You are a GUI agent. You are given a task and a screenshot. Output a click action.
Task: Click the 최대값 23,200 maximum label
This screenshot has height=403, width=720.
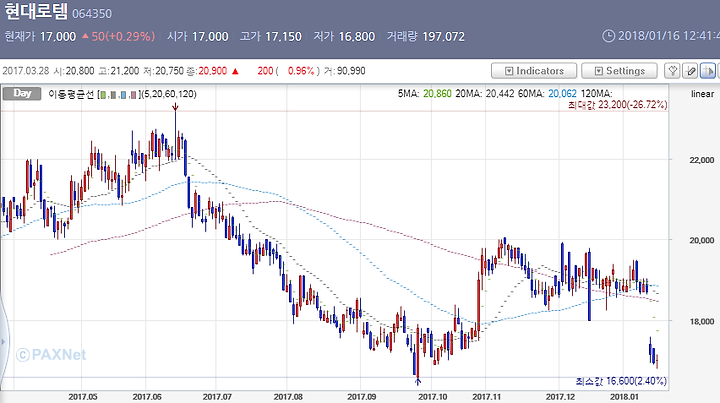[617, 105]
